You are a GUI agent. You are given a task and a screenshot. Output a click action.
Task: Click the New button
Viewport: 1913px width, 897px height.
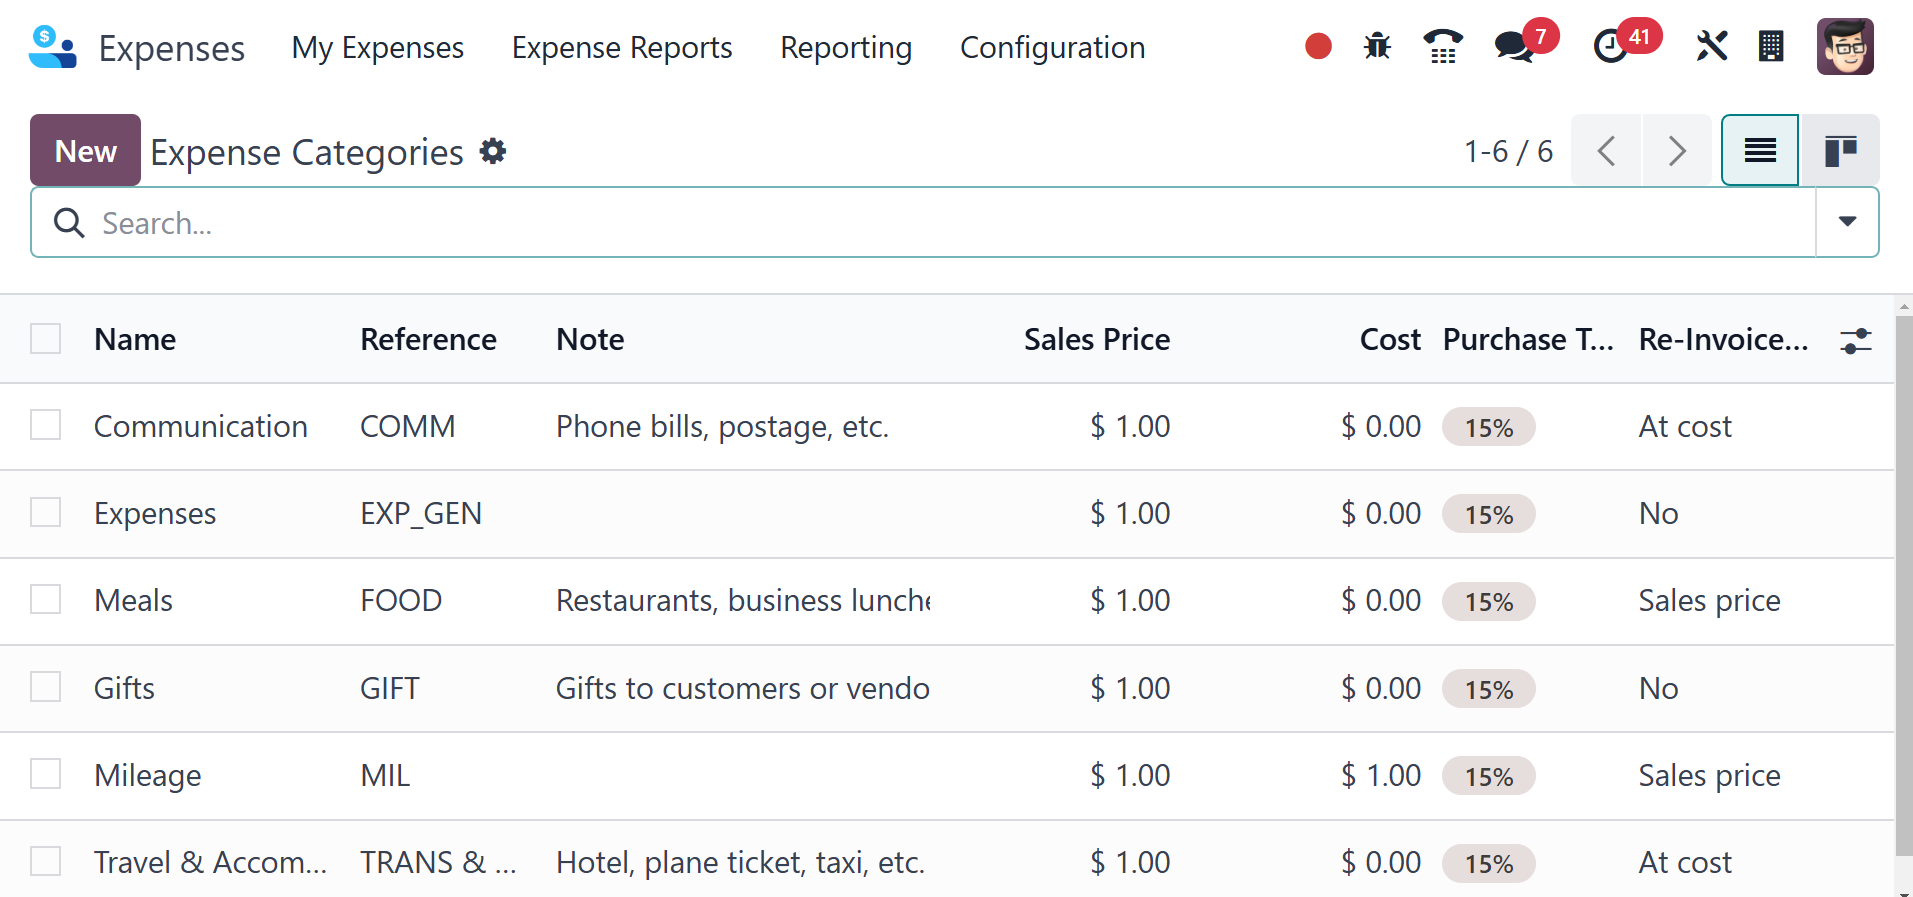tap(85, 151)
